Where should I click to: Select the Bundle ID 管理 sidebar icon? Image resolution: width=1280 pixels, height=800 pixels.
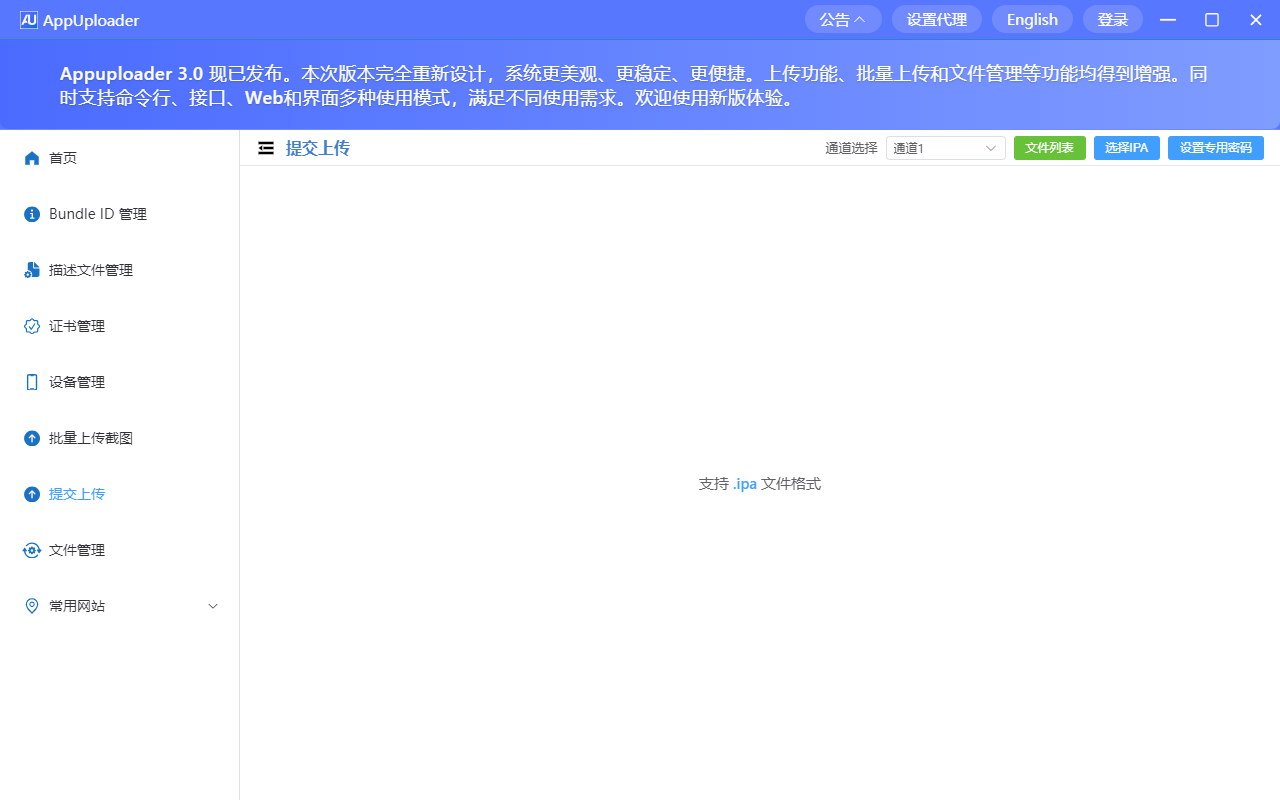31,213
